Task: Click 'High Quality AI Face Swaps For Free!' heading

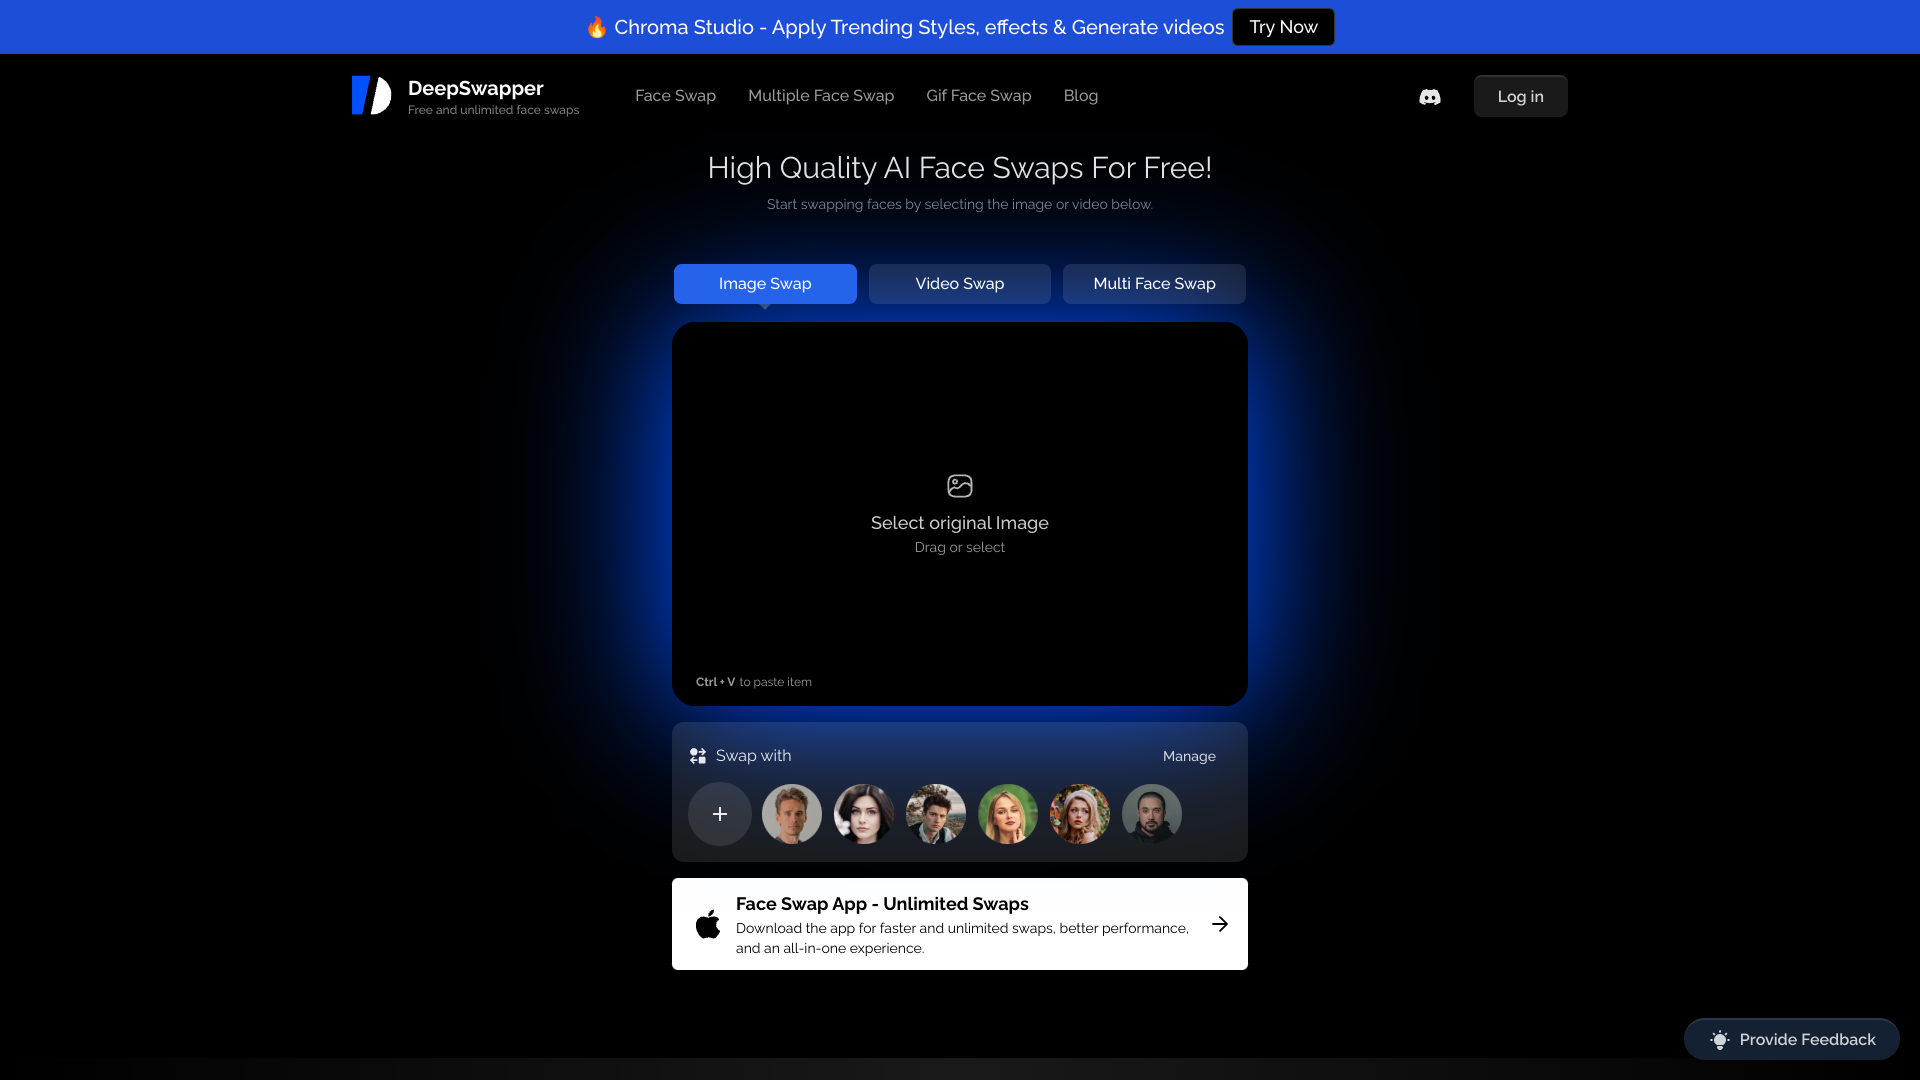Action: click(960, 168)
